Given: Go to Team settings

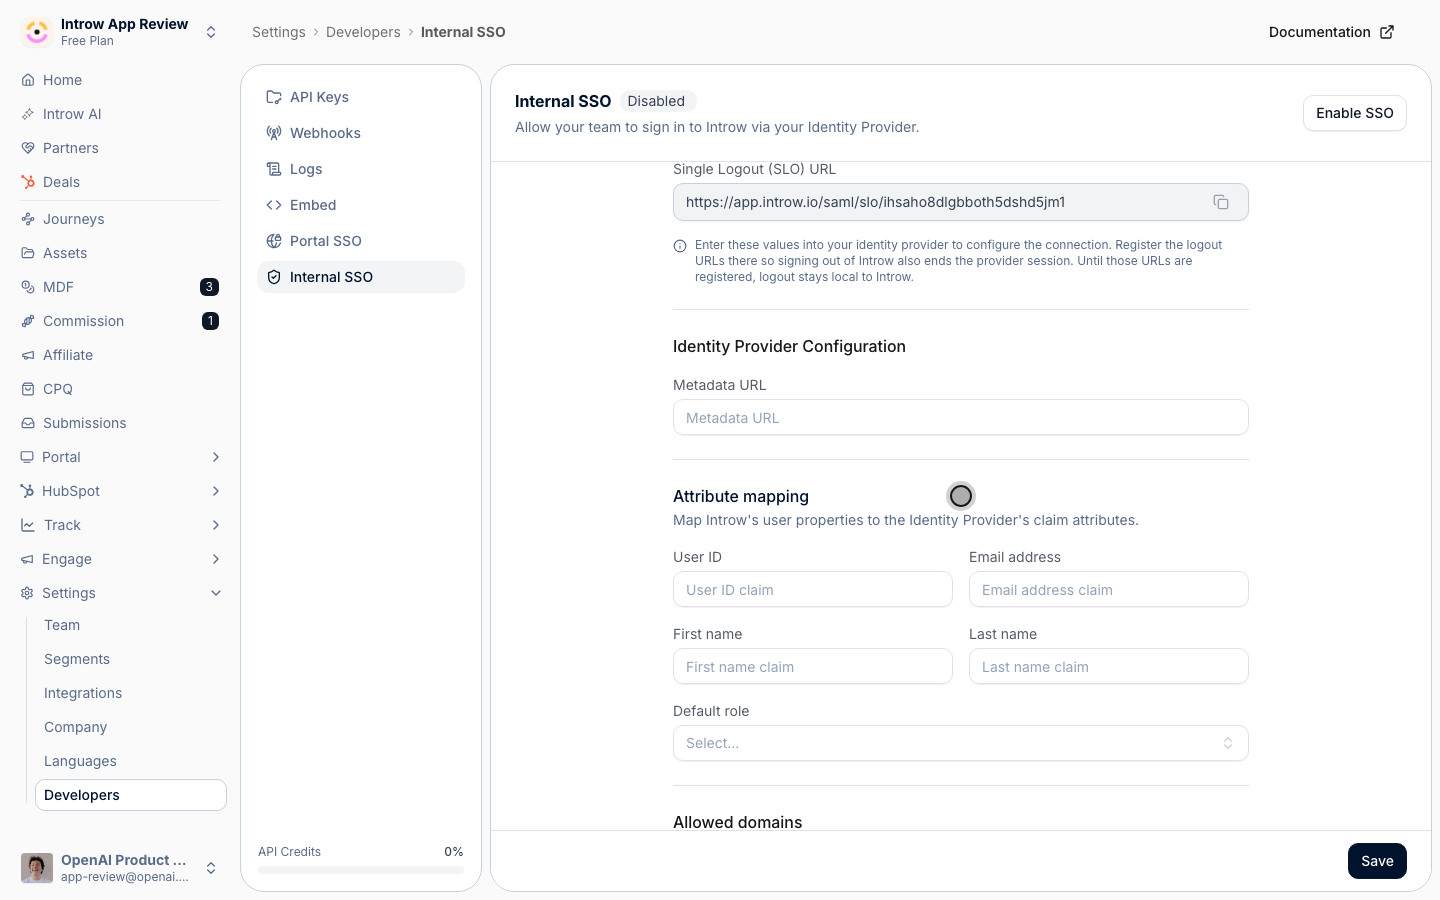Looking at the screenshot, I should (130, 625).
